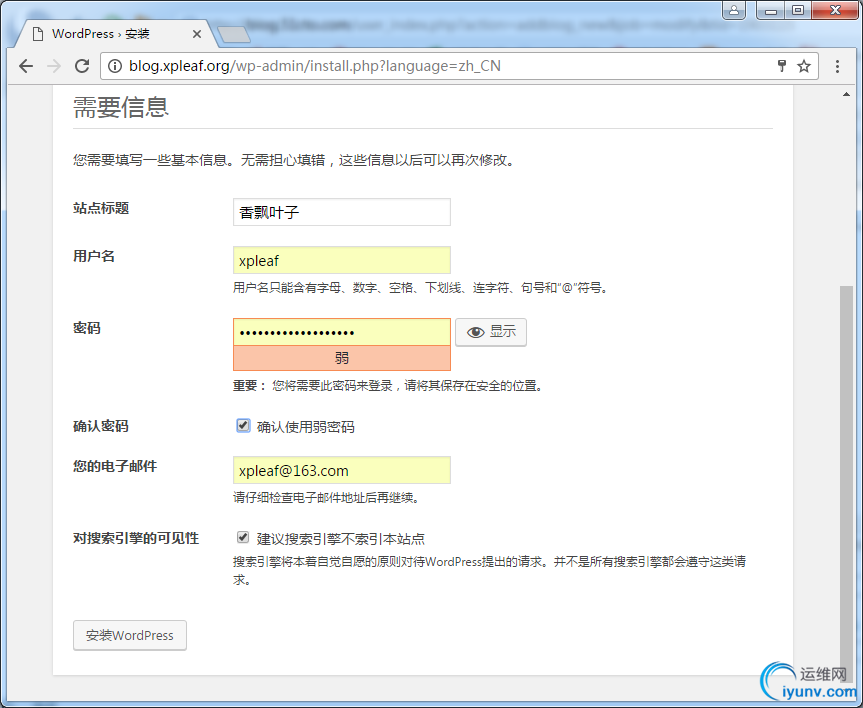Minimize the Chrome window

(771, 10)
